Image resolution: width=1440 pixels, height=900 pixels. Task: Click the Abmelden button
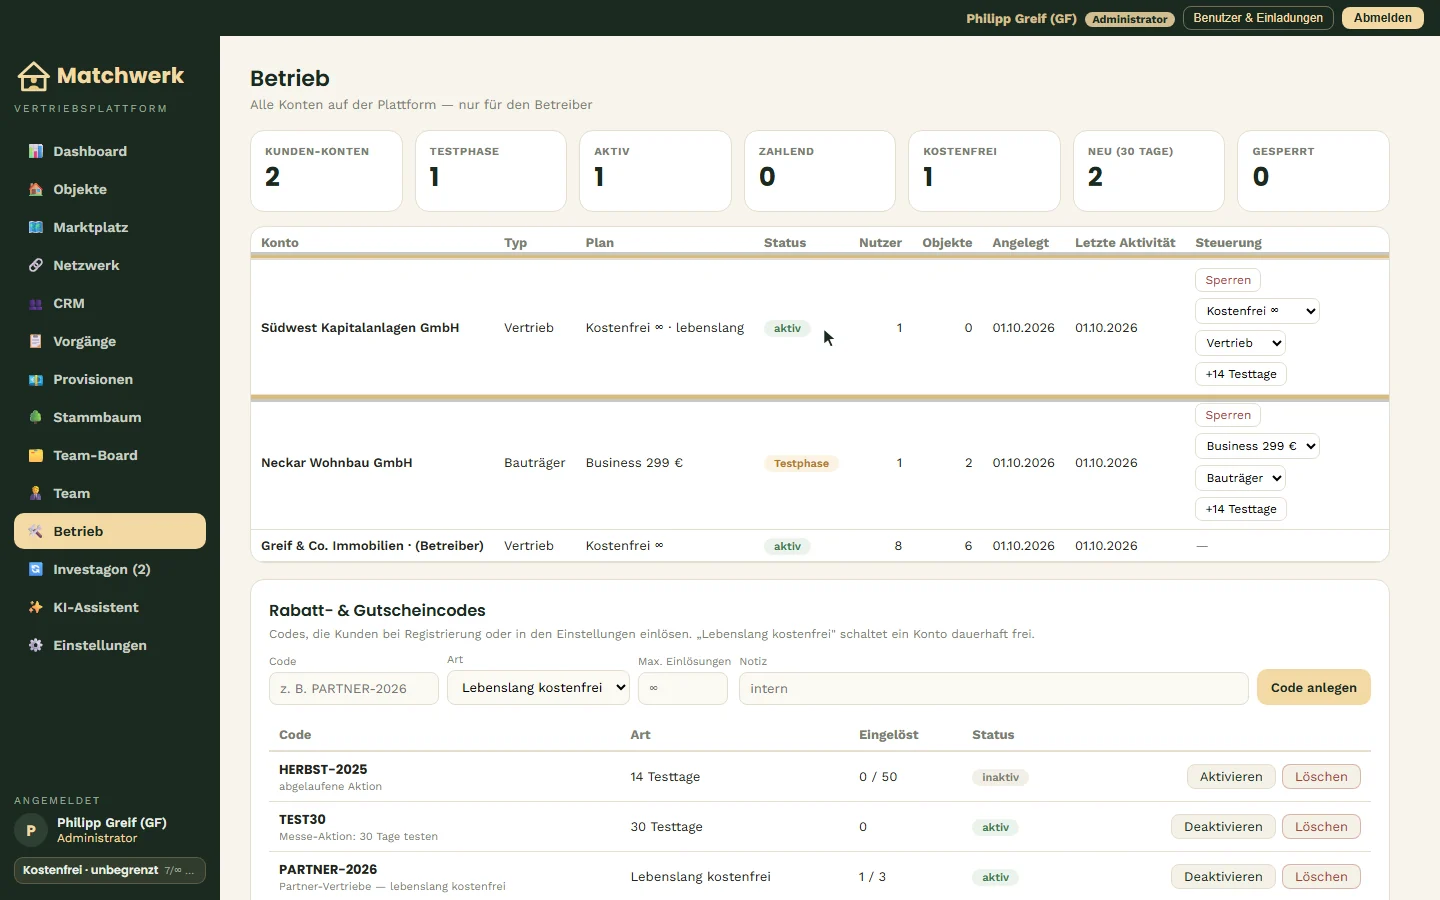pos(1382,18)
